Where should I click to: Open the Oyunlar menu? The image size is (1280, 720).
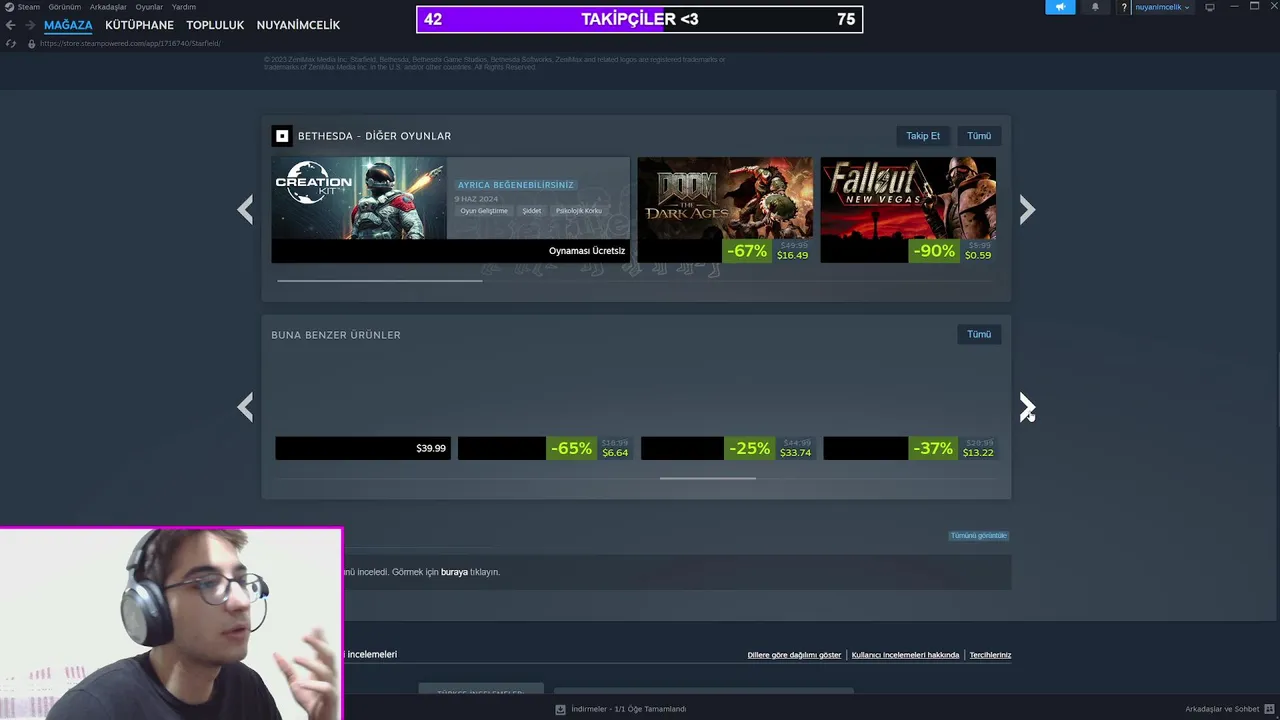[149, 7]
